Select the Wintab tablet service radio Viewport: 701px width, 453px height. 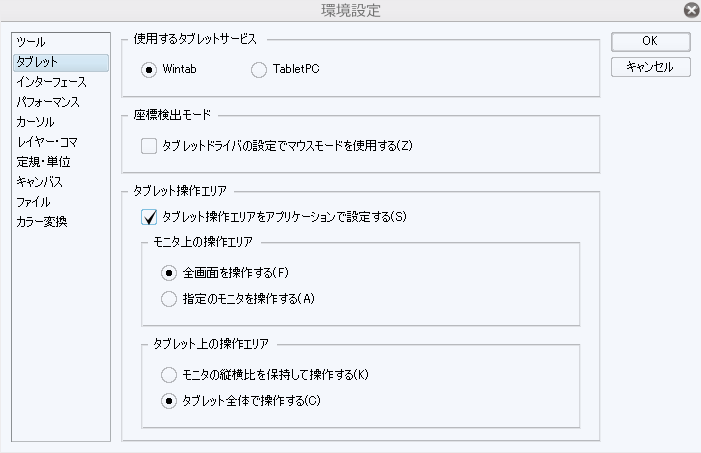tap(150, 69)
